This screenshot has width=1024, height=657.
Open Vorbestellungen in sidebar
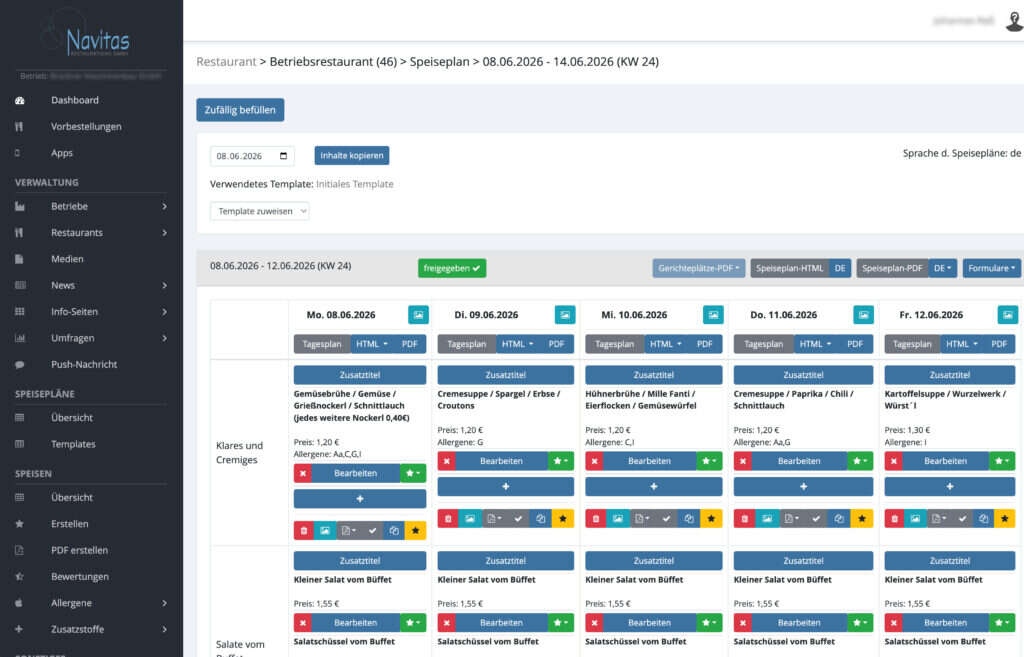tap(86, 127)
